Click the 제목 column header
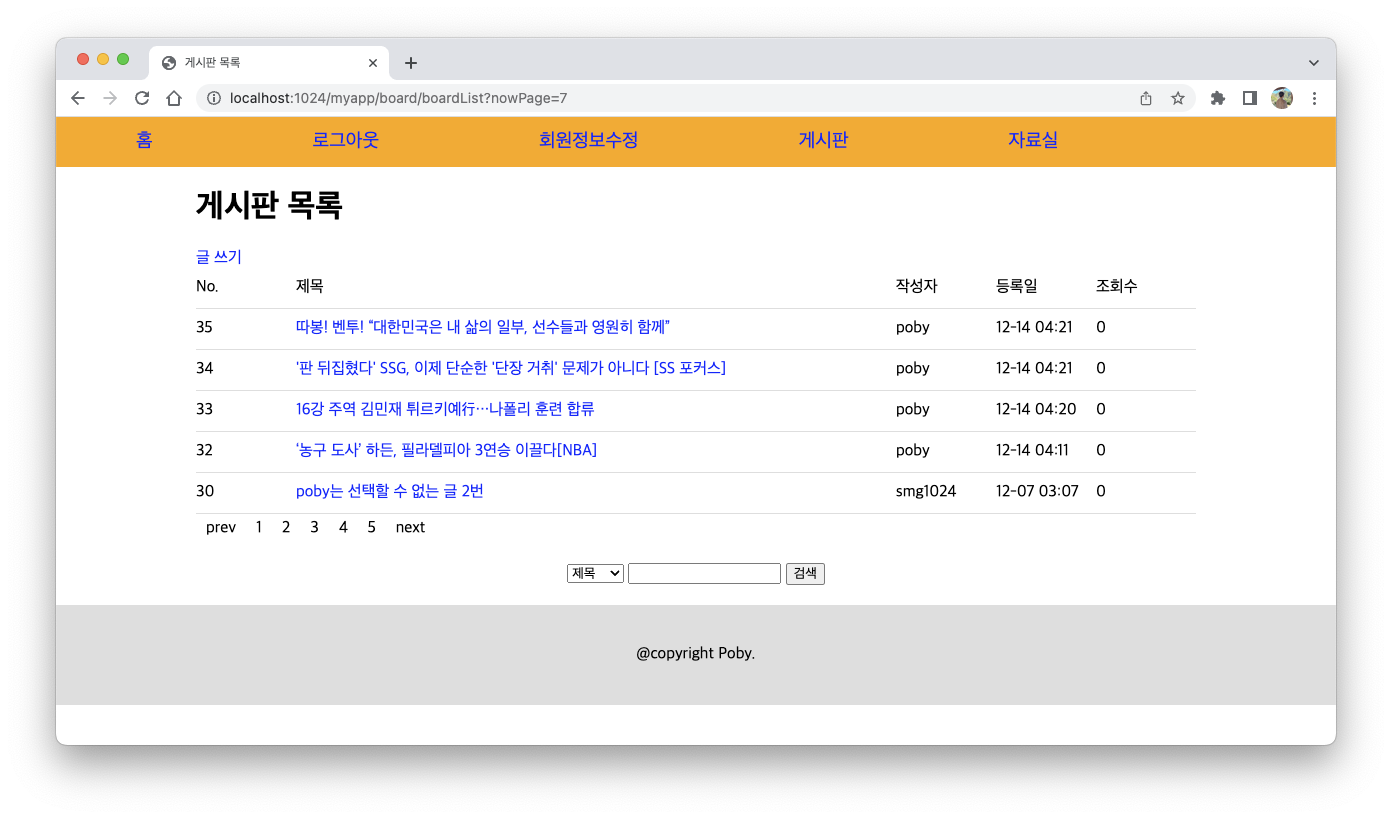This screenshot has width=1392, height=819. [310, 286]
